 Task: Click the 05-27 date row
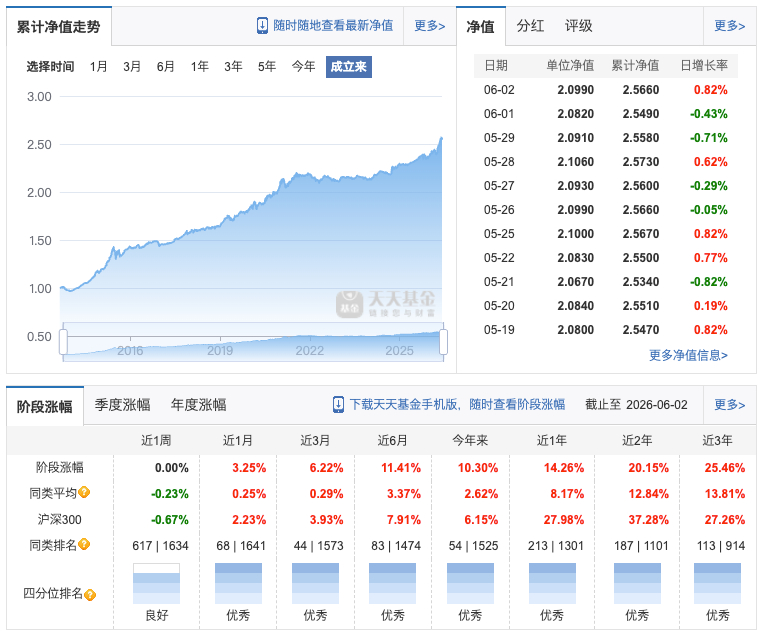click(x=606, y=186)
